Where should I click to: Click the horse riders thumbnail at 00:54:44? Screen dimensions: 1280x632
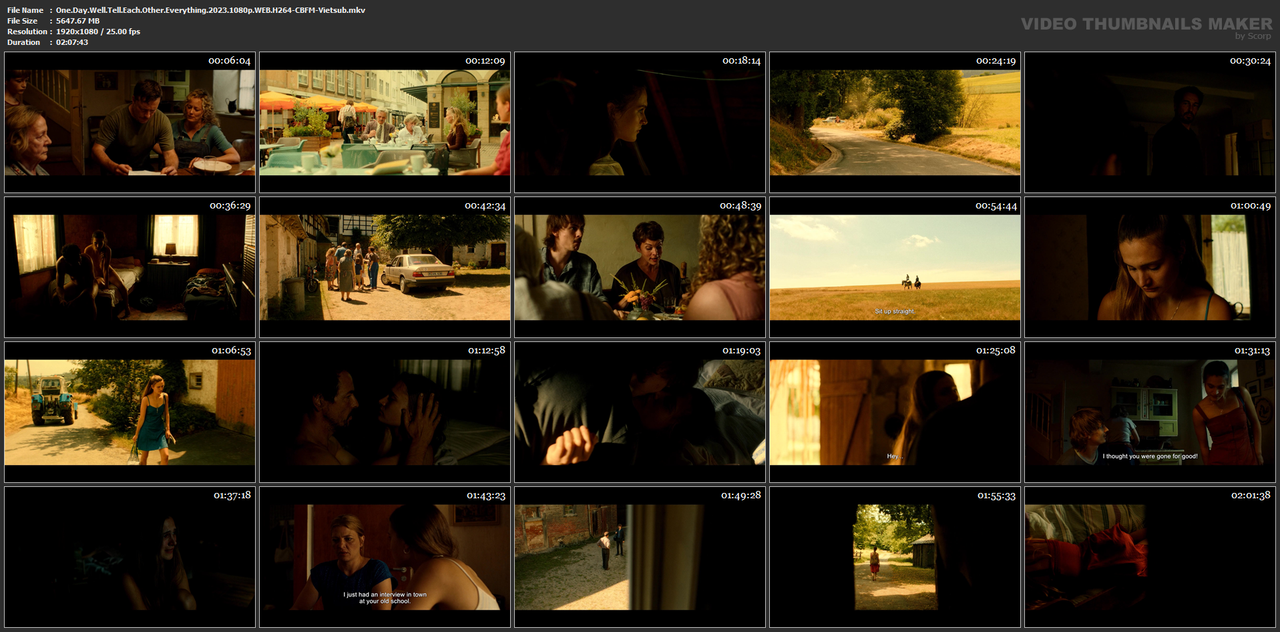click(895, 267)
